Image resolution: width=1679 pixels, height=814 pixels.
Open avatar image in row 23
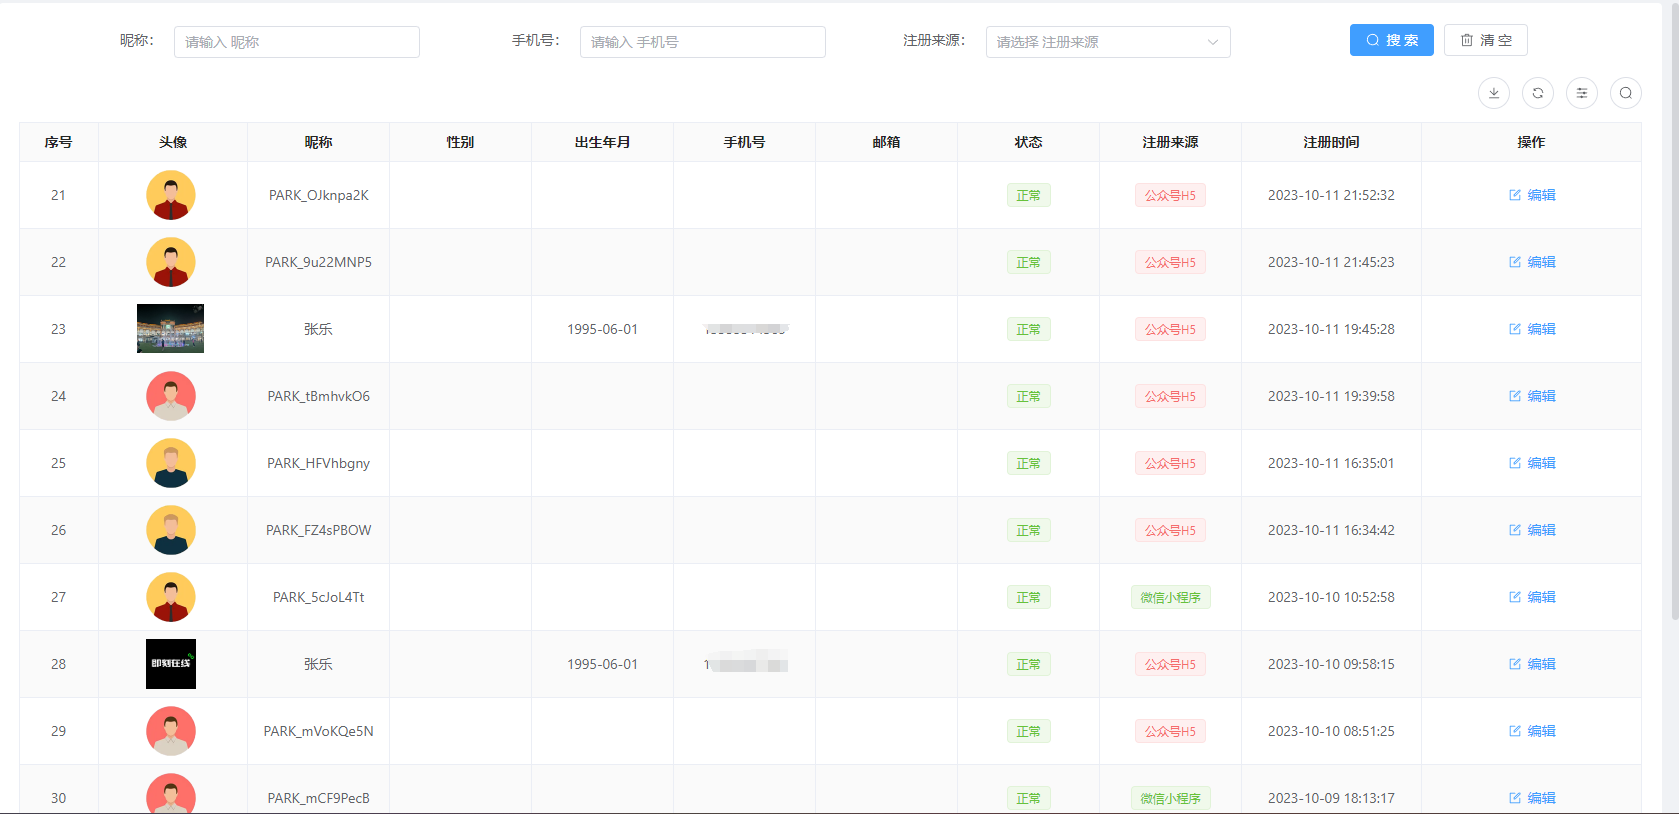pyautogui.click(x=170, y=329)
